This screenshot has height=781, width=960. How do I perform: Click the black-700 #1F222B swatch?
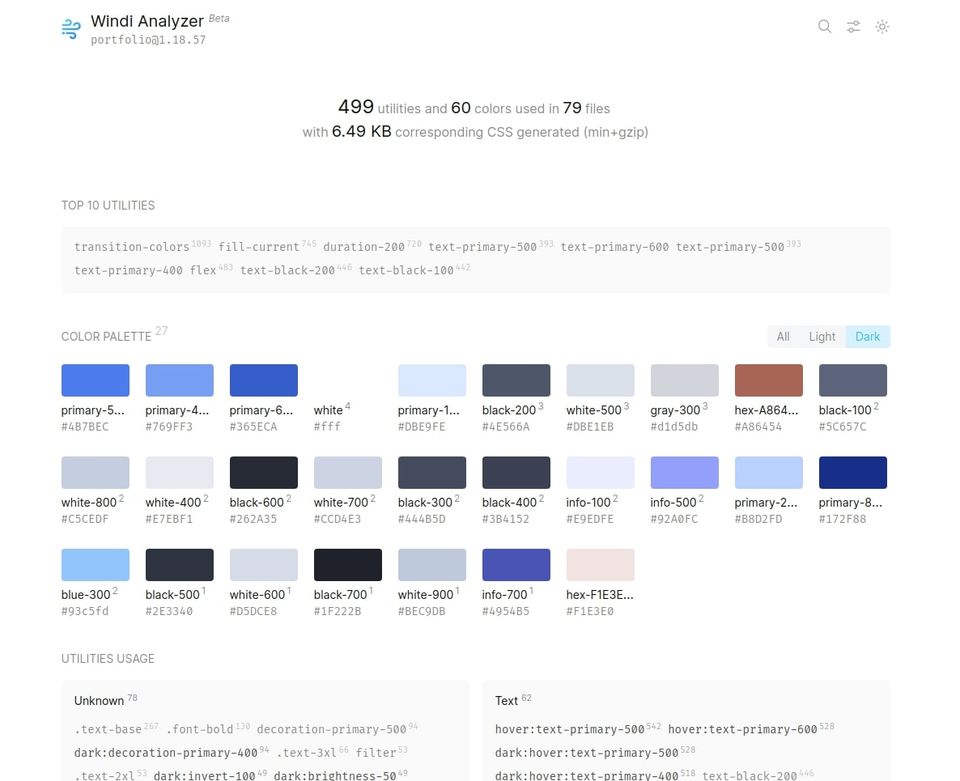pyautogui.click(x=348, y=565)
